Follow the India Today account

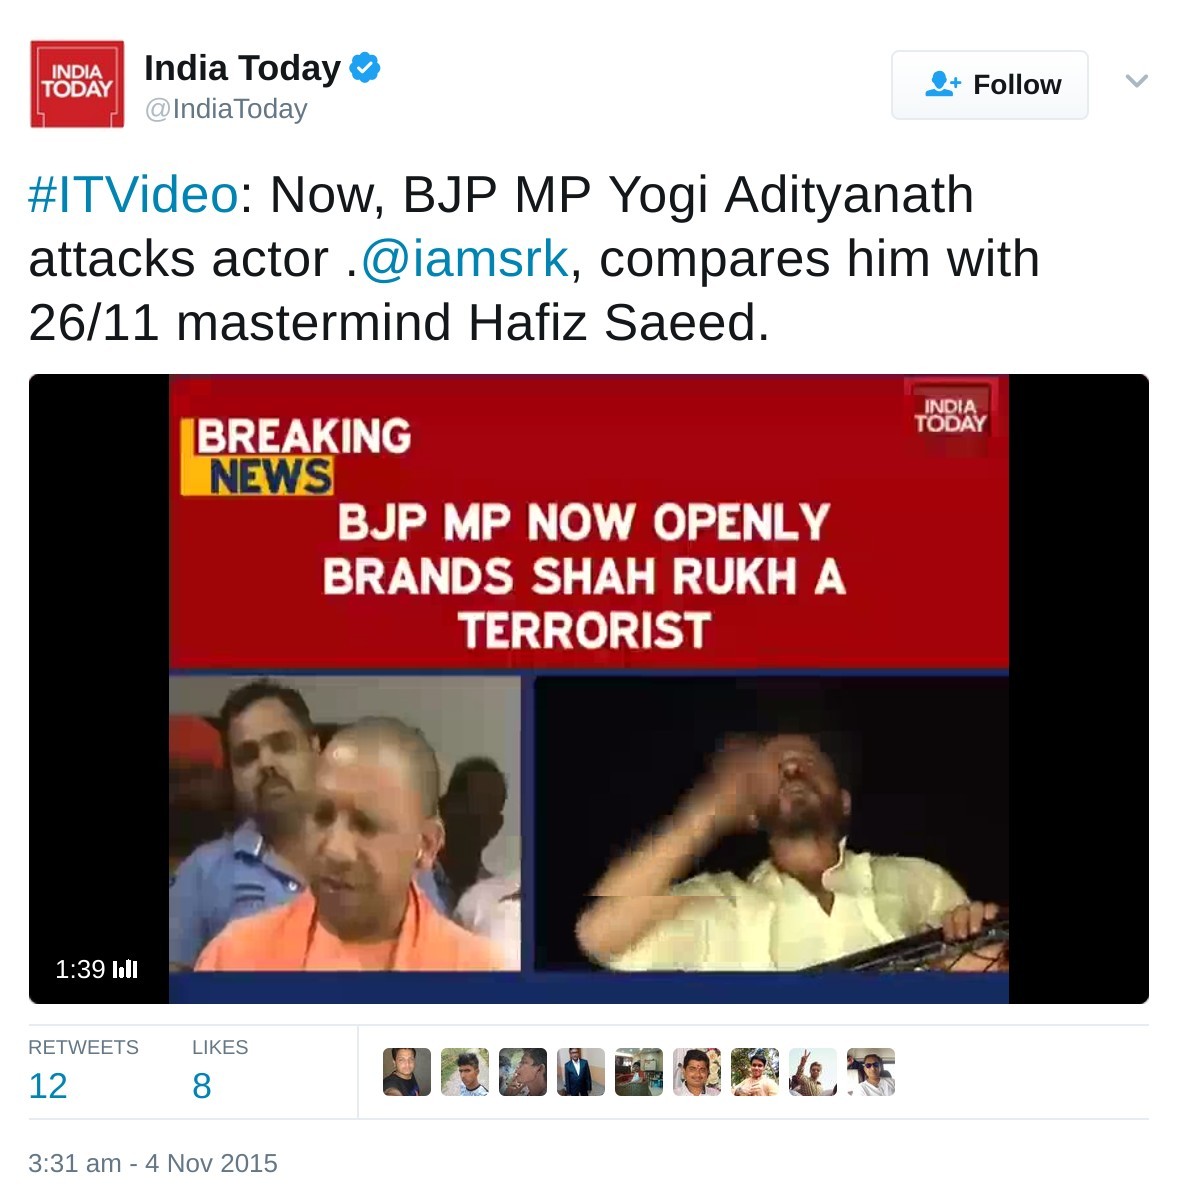tap(990, 84)
